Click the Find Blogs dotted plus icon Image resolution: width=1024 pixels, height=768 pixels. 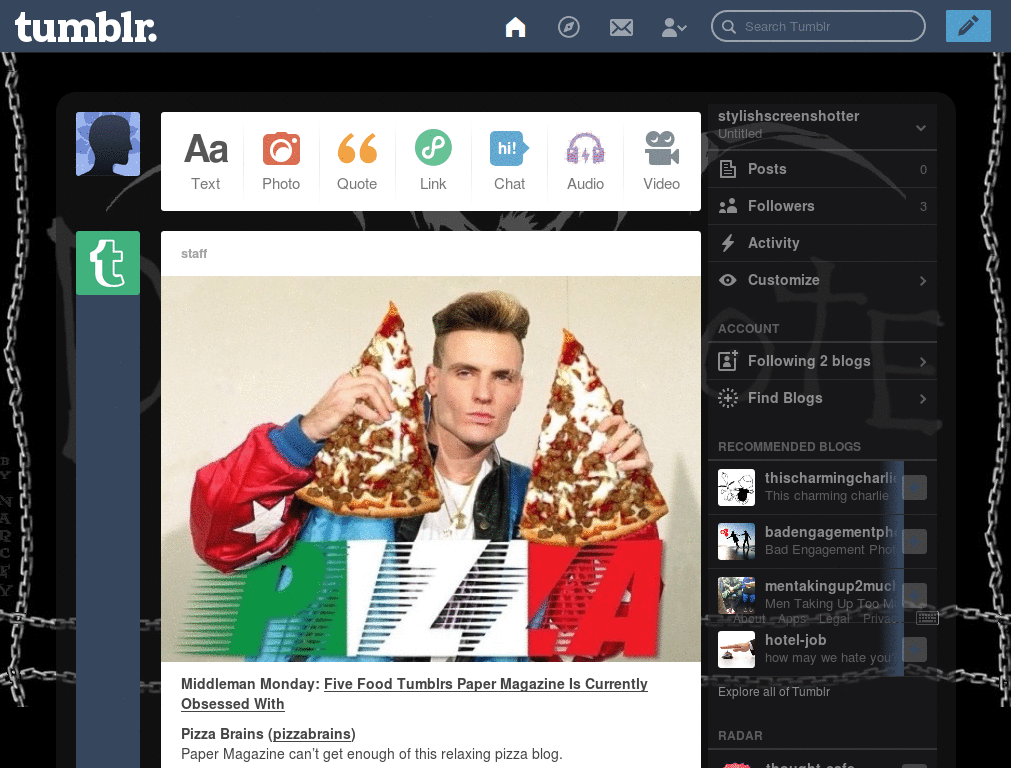click(x=728, y=398)
